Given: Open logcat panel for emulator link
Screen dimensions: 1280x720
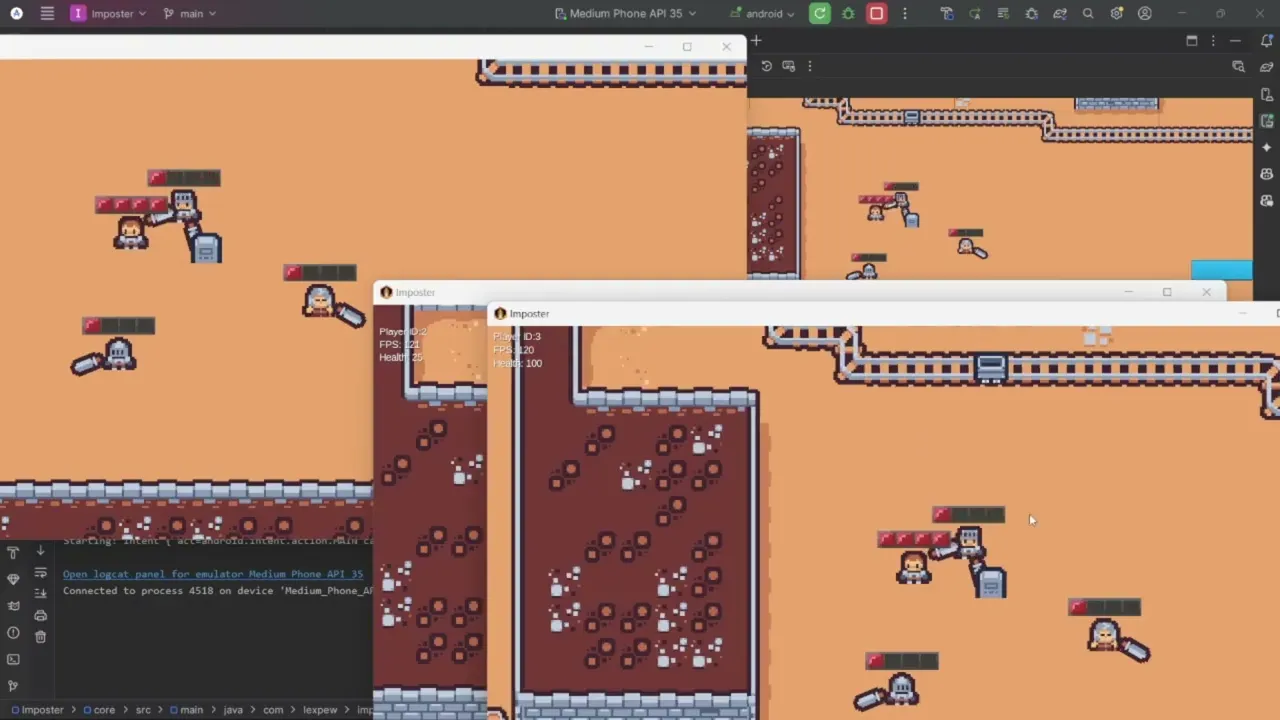Looking at the screenshot, I should click(213, 574).
